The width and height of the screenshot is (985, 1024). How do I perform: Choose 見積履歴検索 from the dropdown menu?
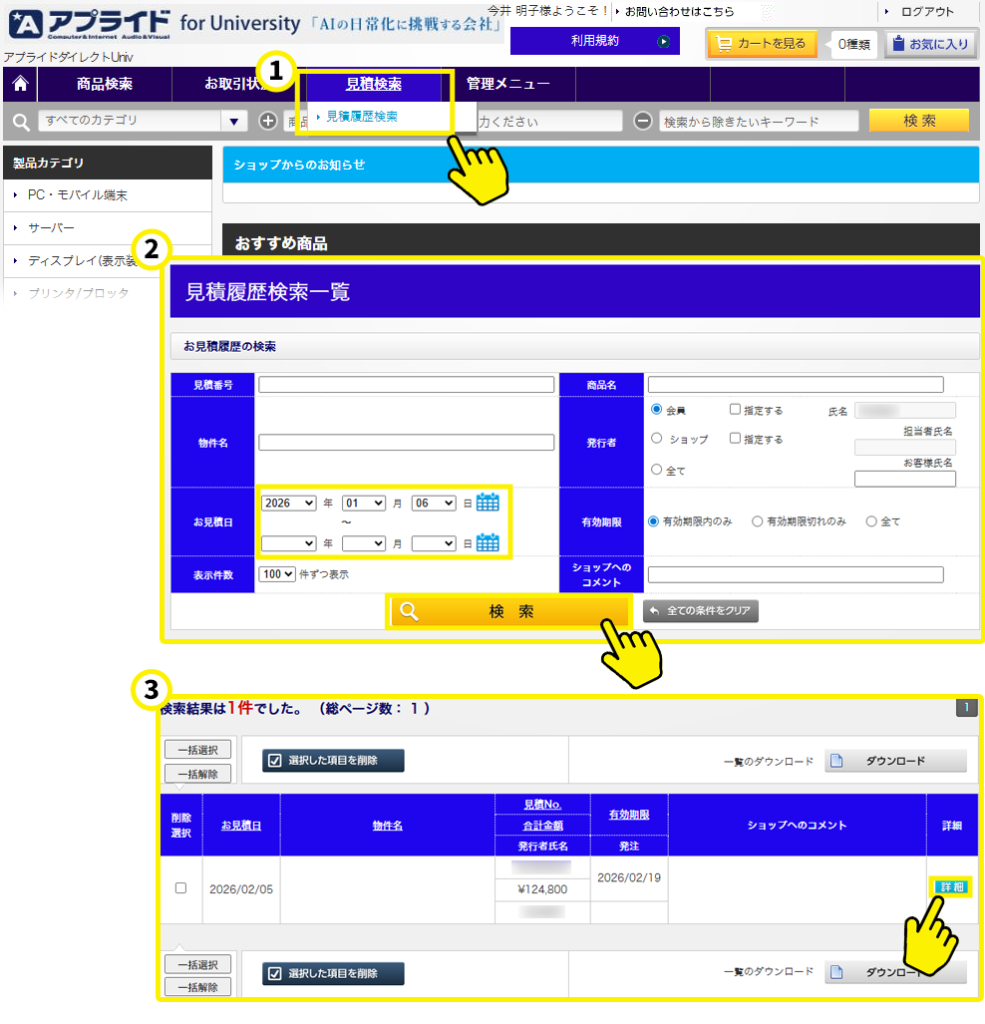click(361, 117)
